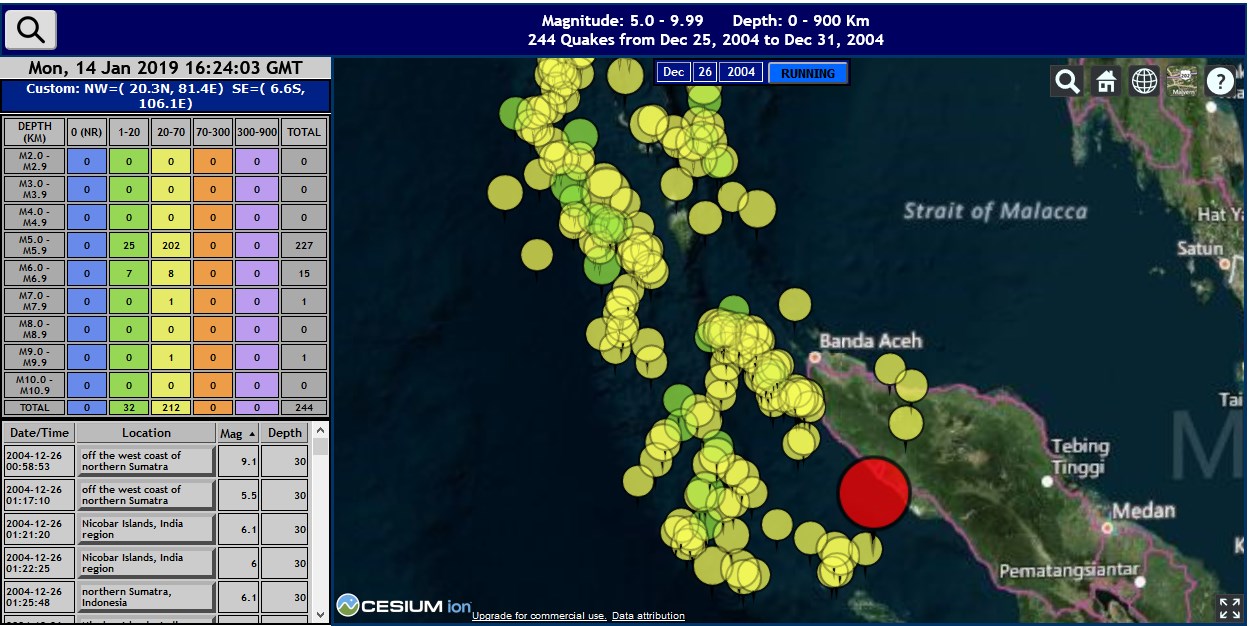This screenshot has height=626, width=1249.
Task: Click the M6.0 - M6.9 row label
Action: point(35,273)
